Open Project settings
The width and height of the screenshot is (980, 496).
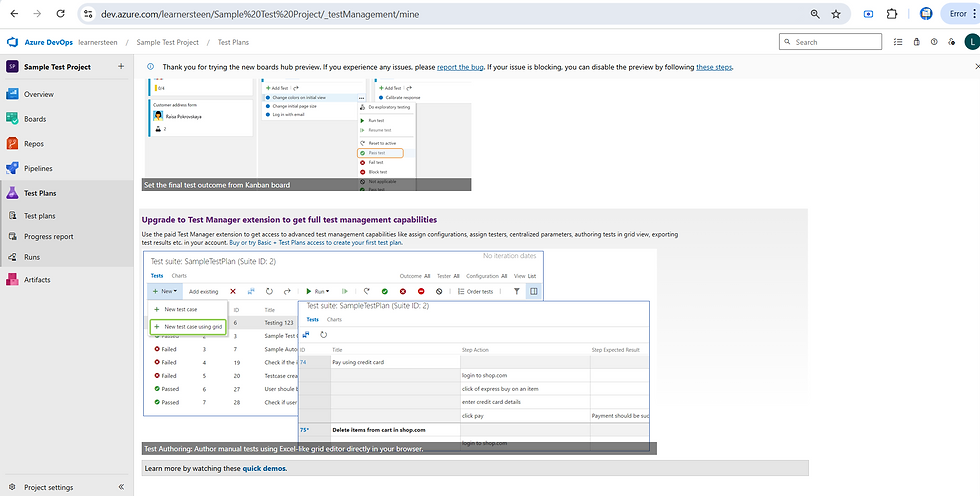pos(48,487)
